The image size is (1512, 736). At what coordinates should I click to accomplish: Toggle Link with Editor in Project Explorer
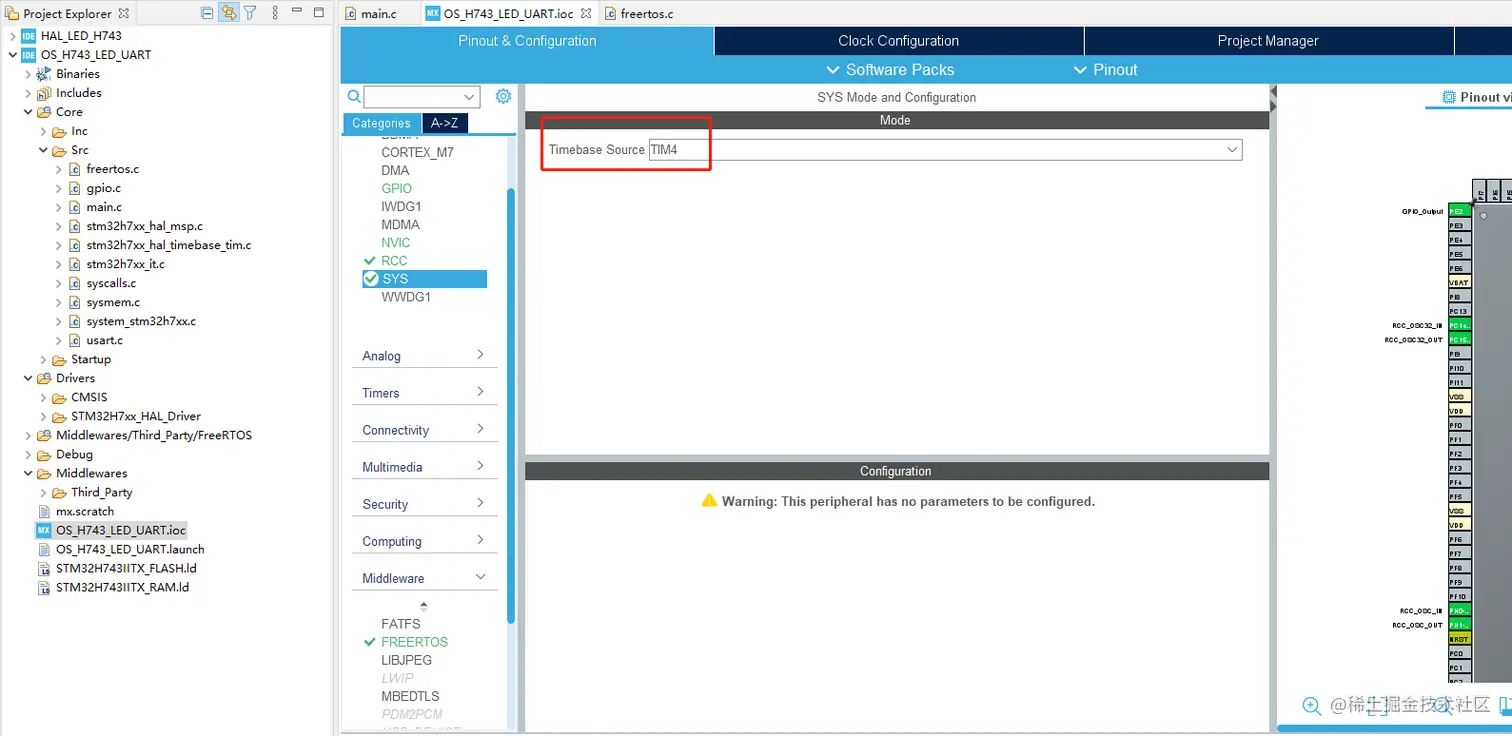229,13
